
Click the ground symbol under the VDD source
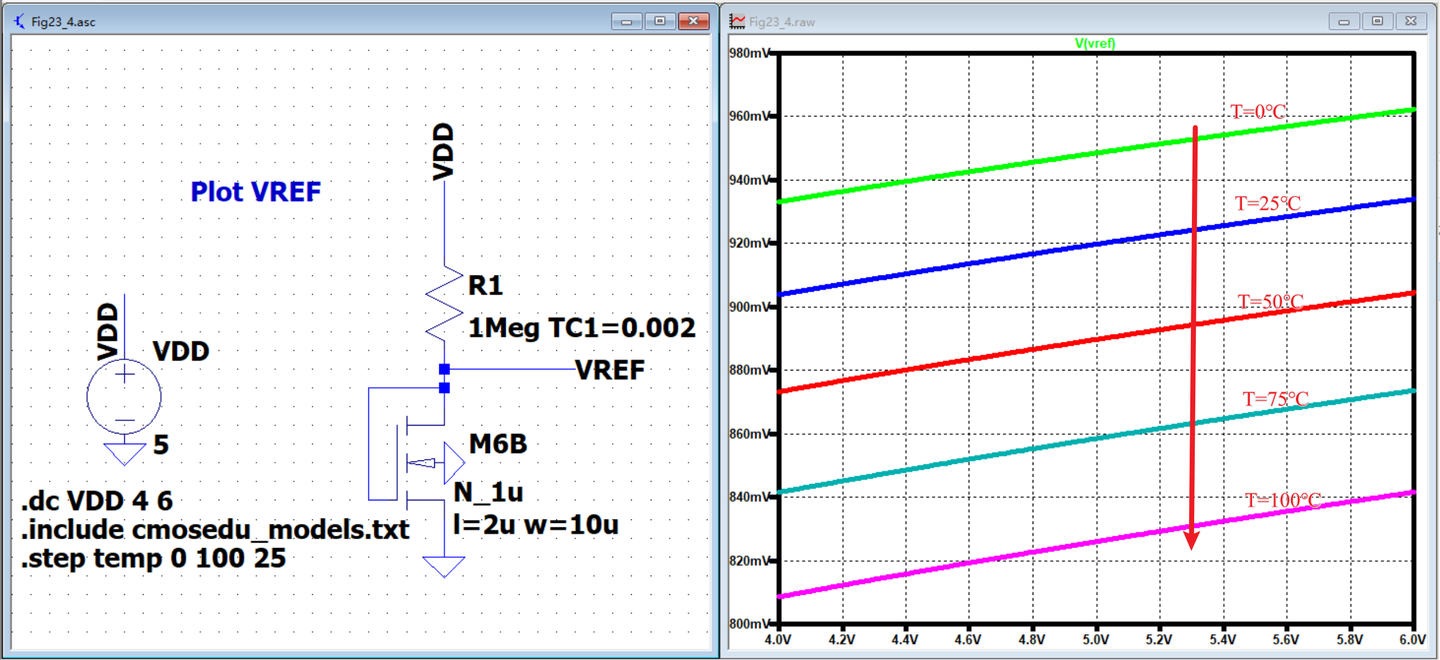tap(123, 455)
